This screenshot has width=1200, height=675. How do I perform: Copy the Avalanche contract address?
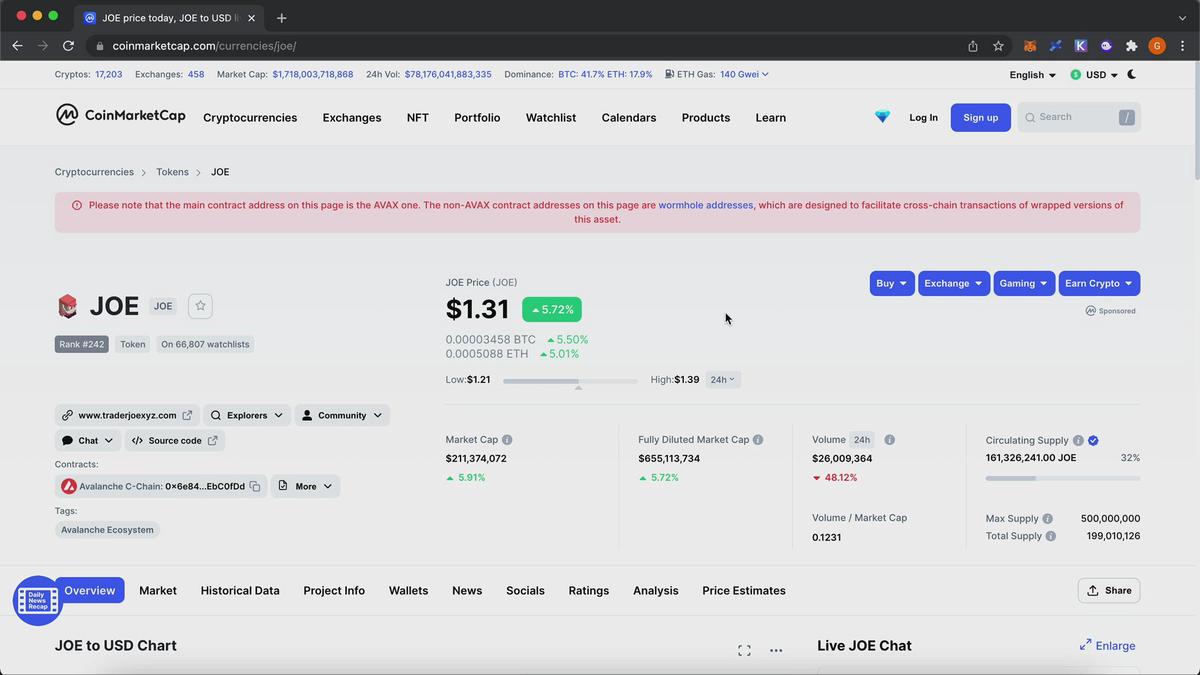tap(255, 487)
